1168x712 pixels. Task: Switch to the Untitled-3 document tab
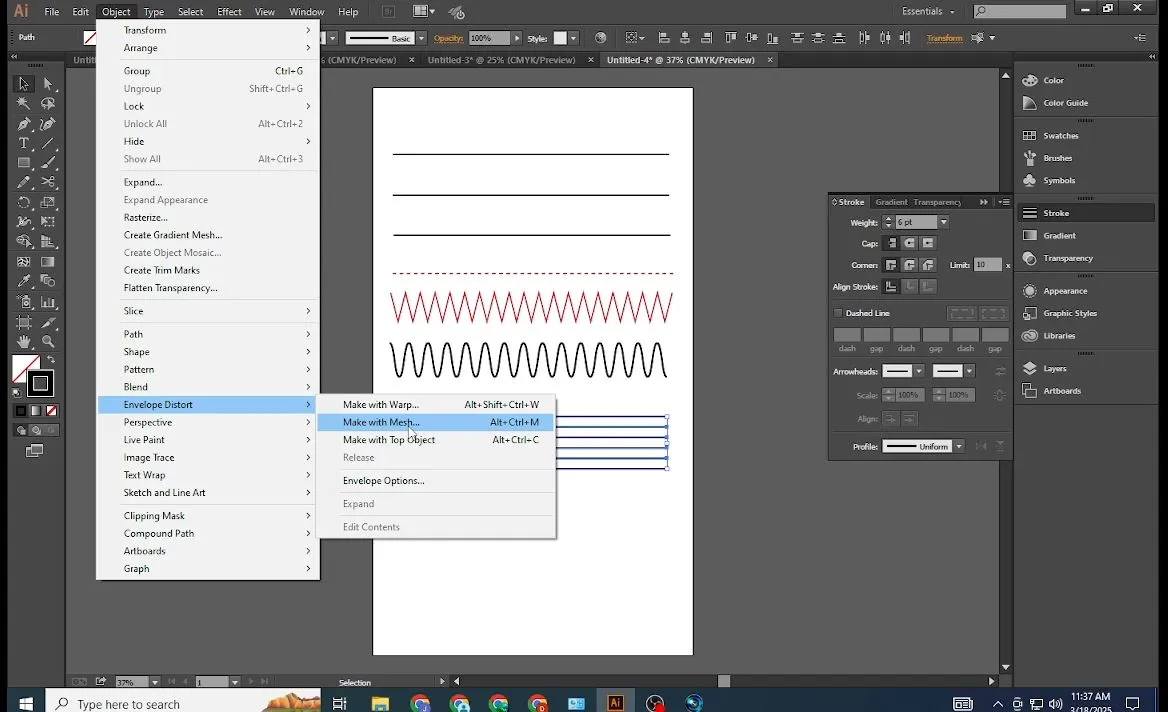501,60
